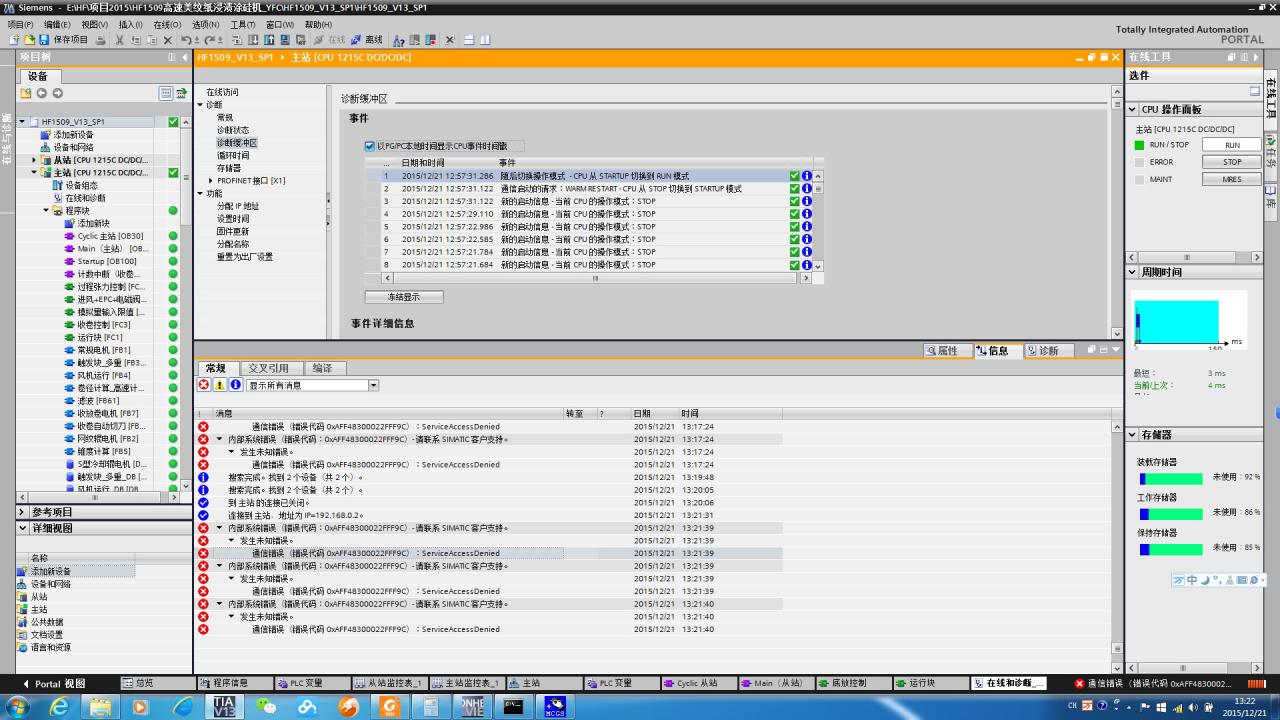
Task: Select 诊断状态 in the navigation
Action: (233, 130)
